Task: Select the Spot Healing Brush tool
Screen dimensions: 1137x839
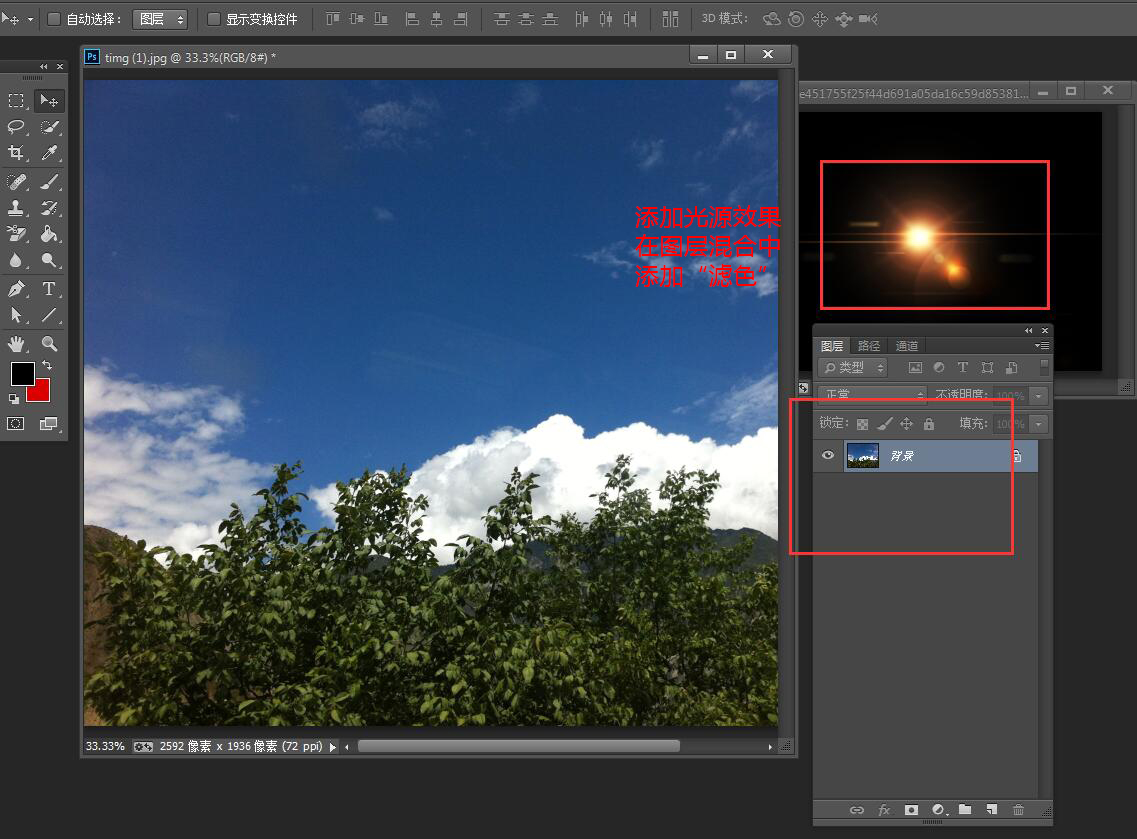Action: pos(16,182)
